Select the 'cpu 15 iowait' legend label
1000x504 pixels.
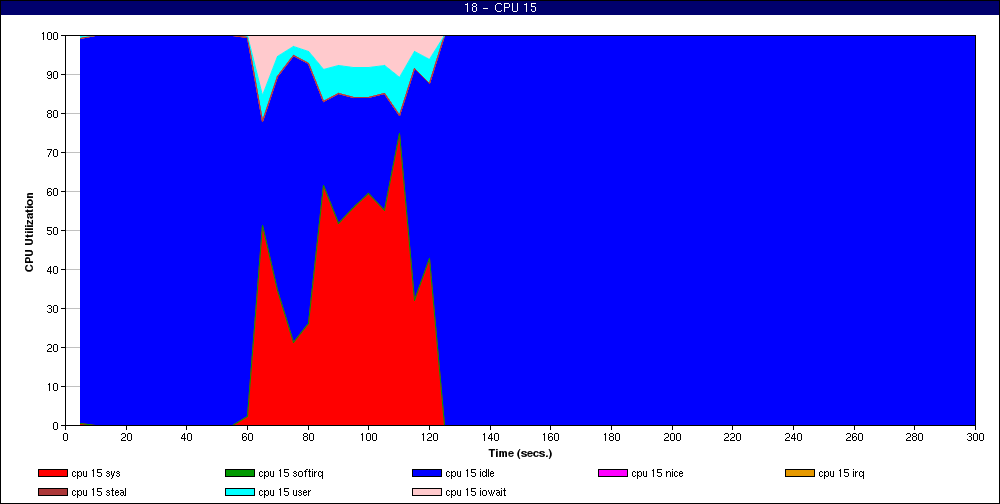476,493
